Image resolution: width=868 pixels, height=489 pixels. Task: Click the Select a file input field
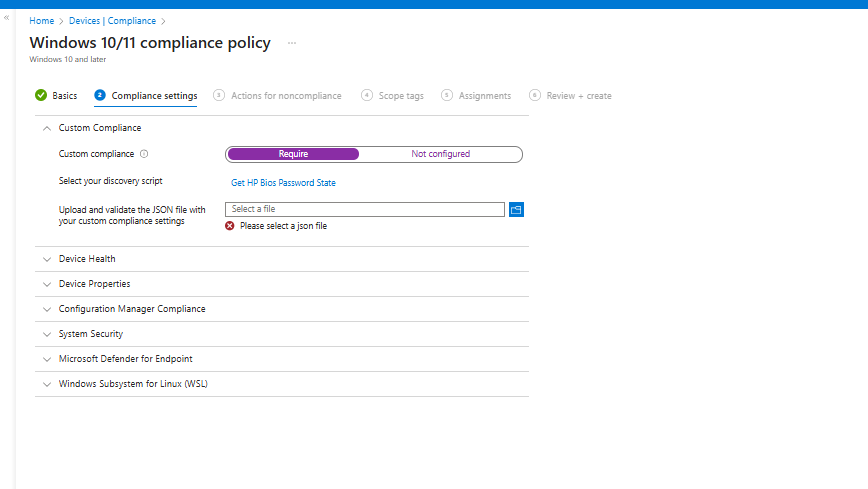click(x=365, y=209)
